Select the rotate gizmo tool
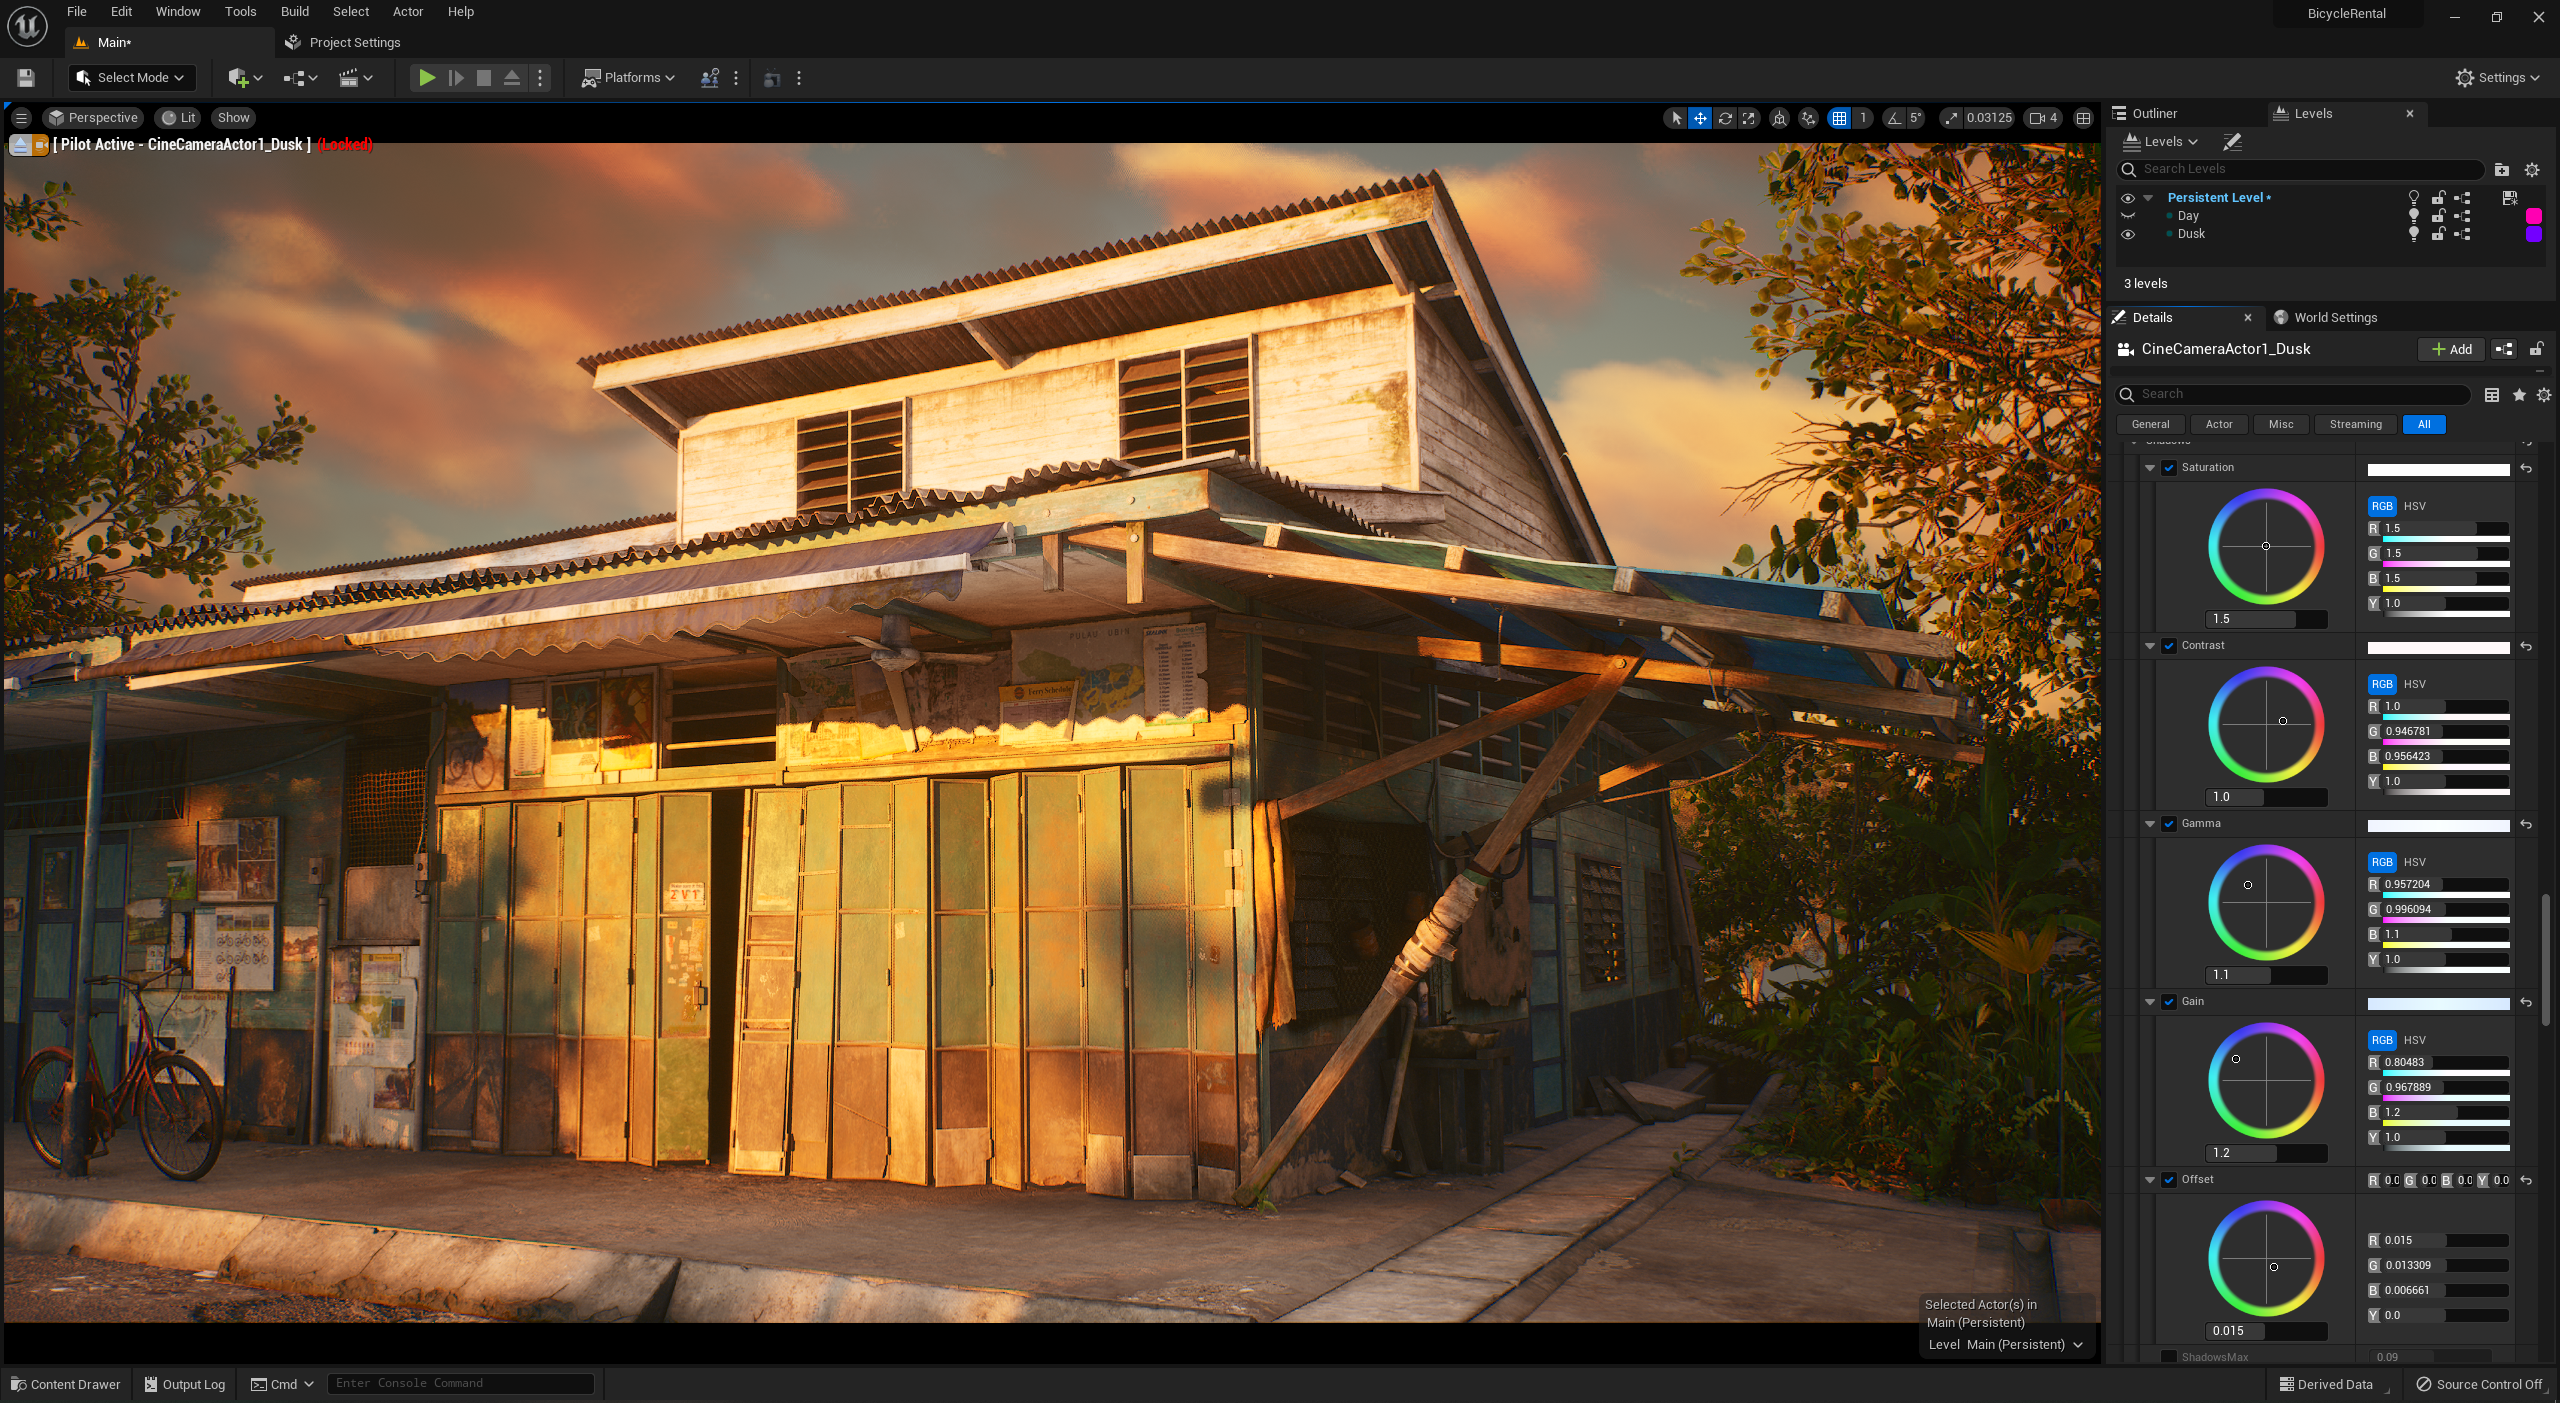 (x=1725, y=118)
